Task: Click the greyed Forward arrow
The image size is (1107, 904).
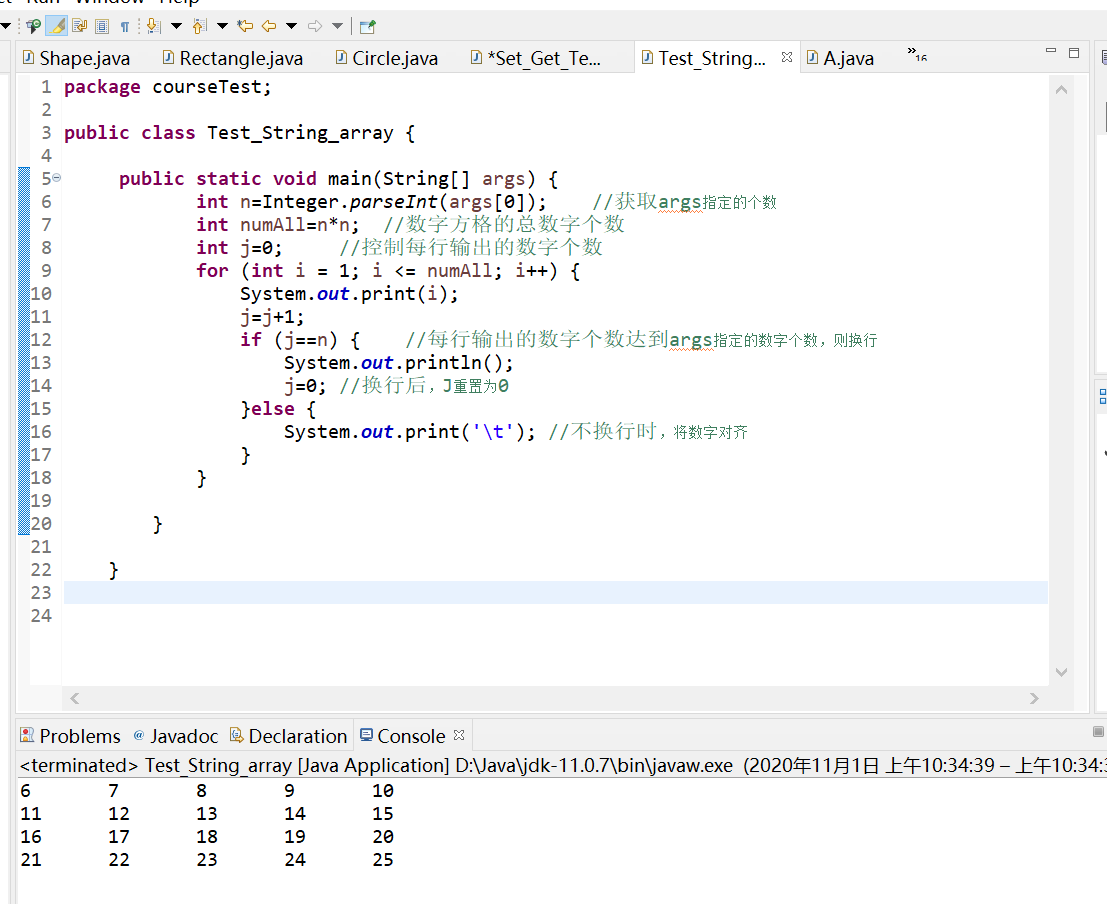Action: (x=315, y=27)
